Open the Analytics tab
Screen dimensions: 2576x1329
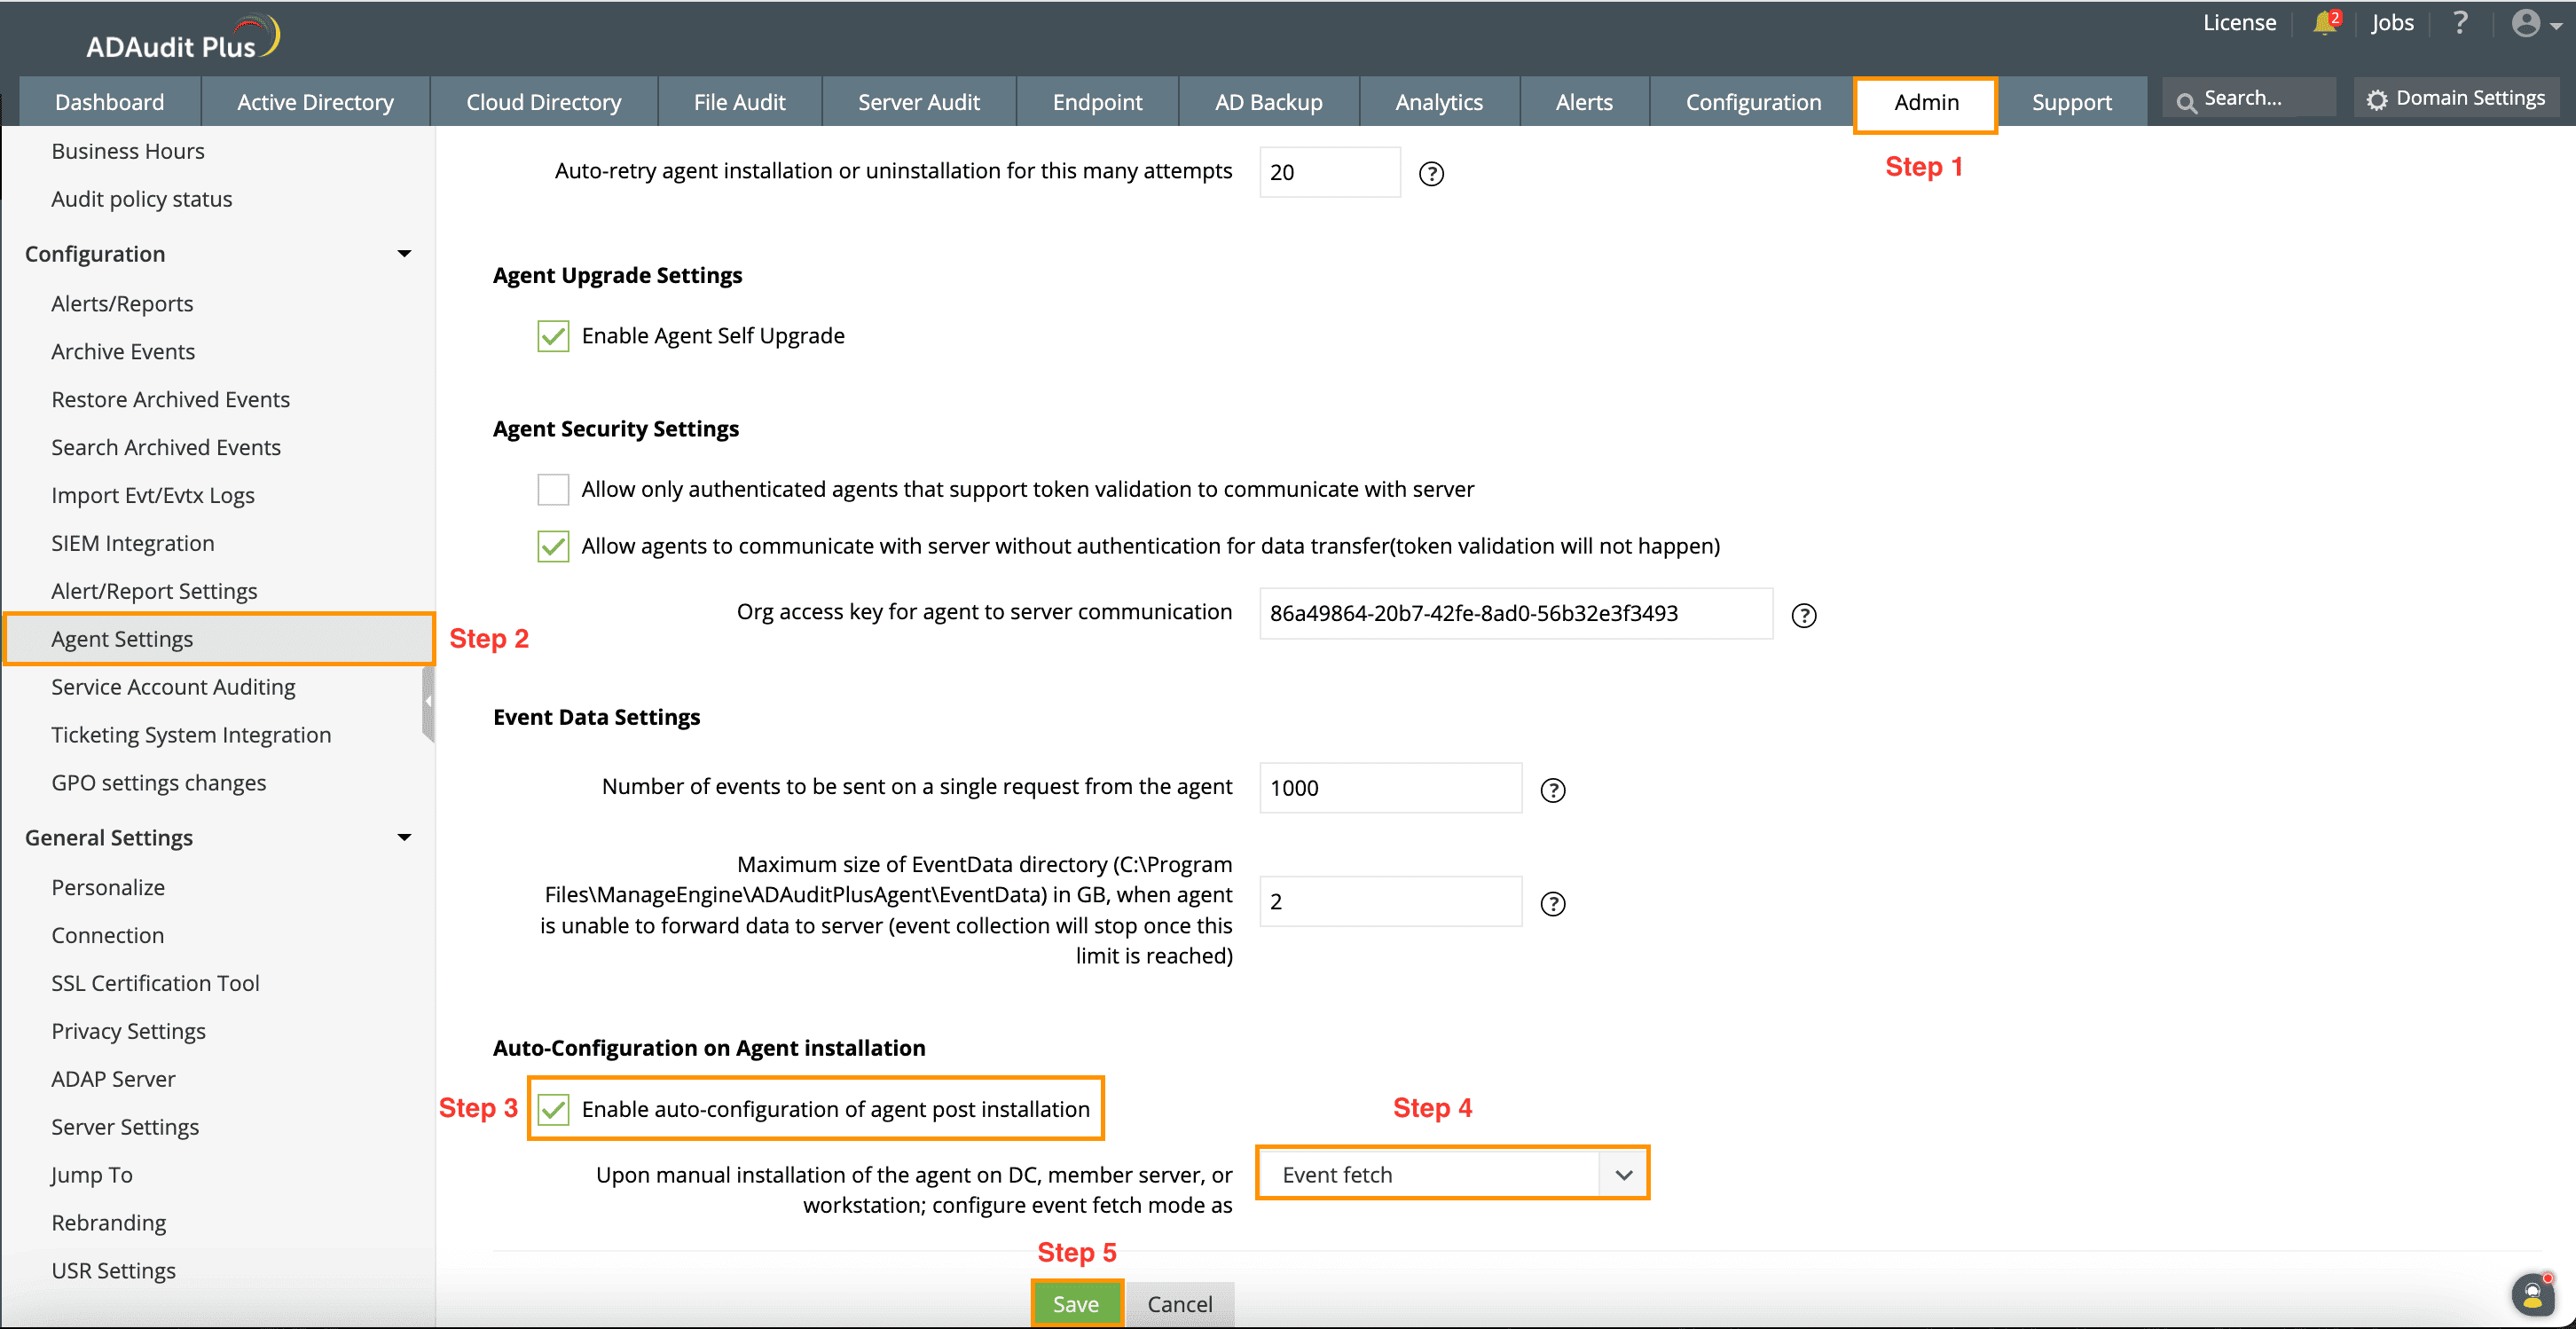(x=1438, y=102)
